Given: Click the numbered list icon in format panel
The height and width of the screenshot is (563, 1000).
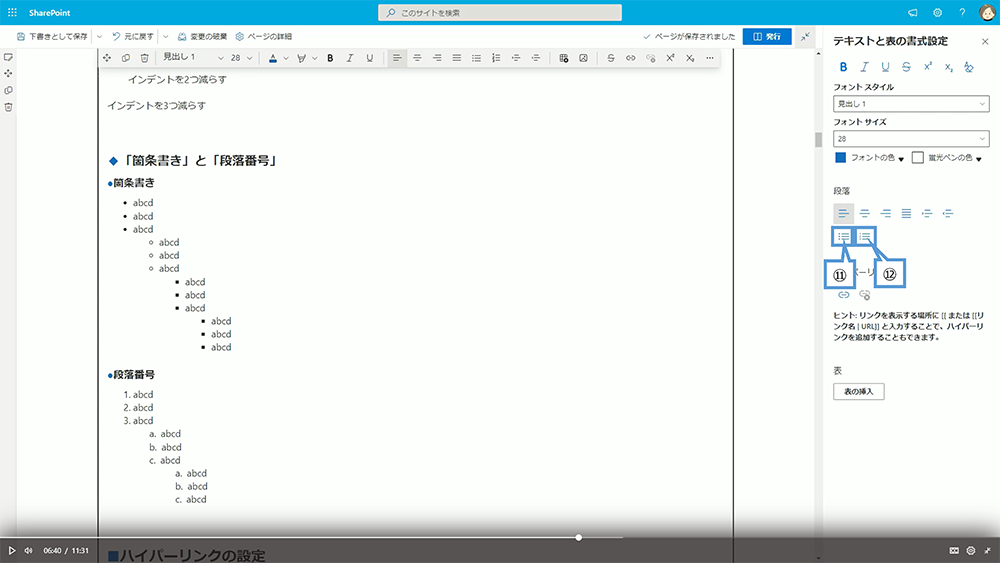Looking at the screenshot, I should (865, 237).
